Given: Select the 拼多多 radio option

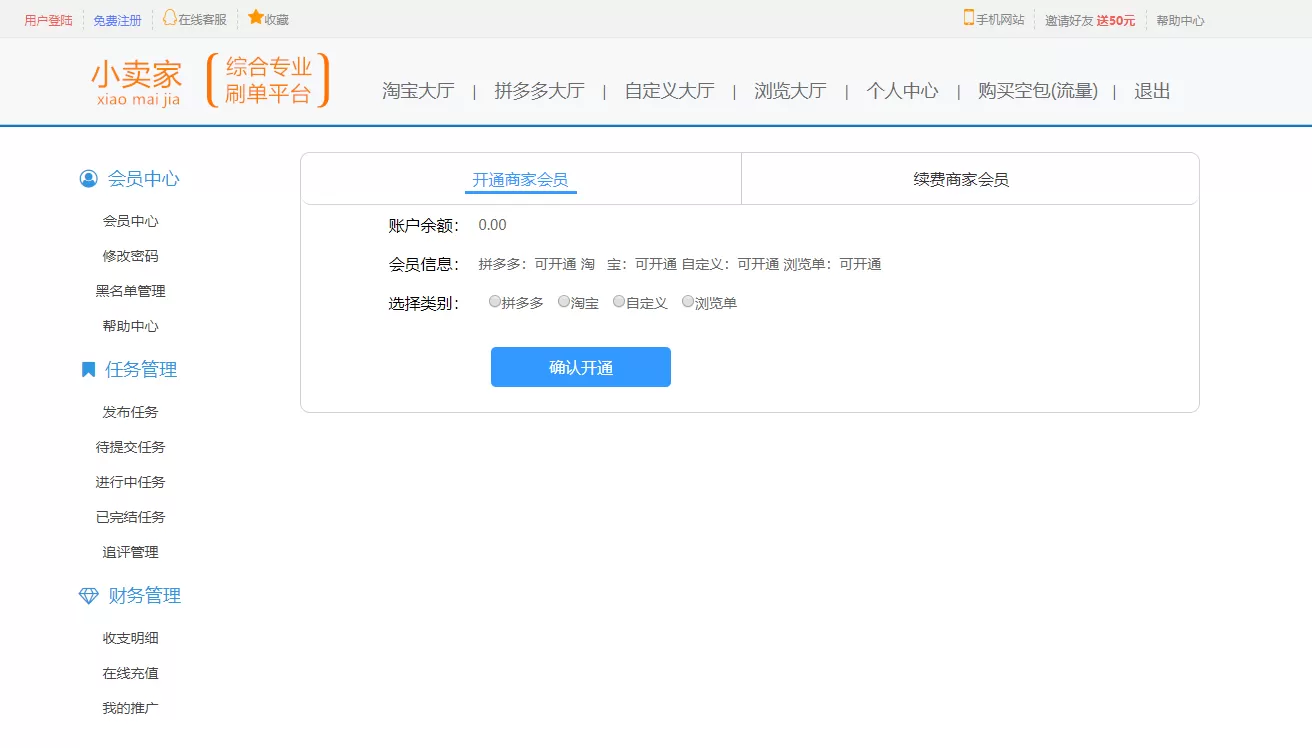Looking at the screenshot, I should [495, 301].
